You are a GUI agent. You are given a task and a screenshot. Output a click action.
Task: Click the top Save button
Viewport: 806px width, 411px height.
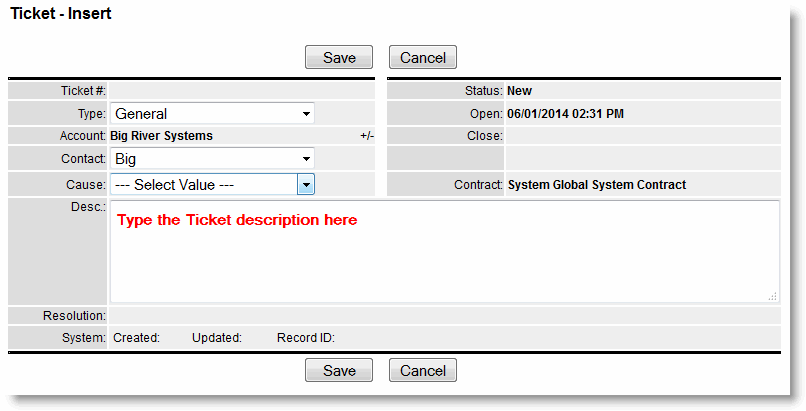tap(339, 57)
